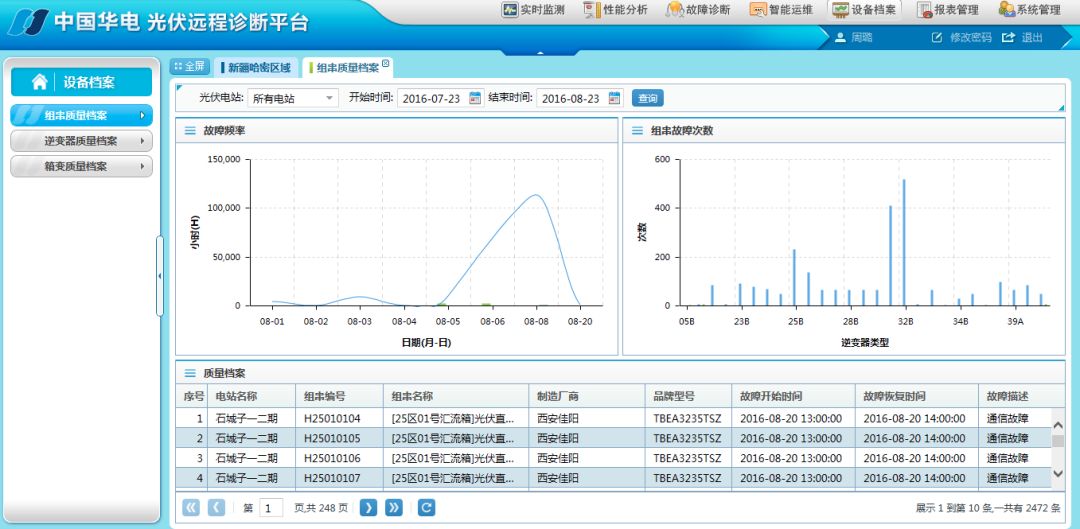The image size is (1080, 529).
Task: Select 箱变质量档案 in the sidebar
Action: (81, 166)
